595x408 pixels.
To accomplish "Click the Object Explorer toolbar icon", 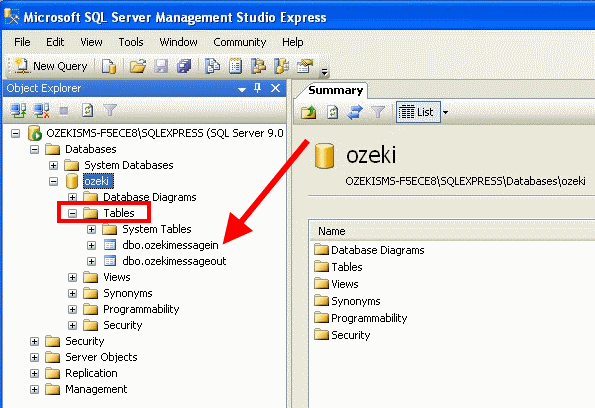I will point(258,66).
